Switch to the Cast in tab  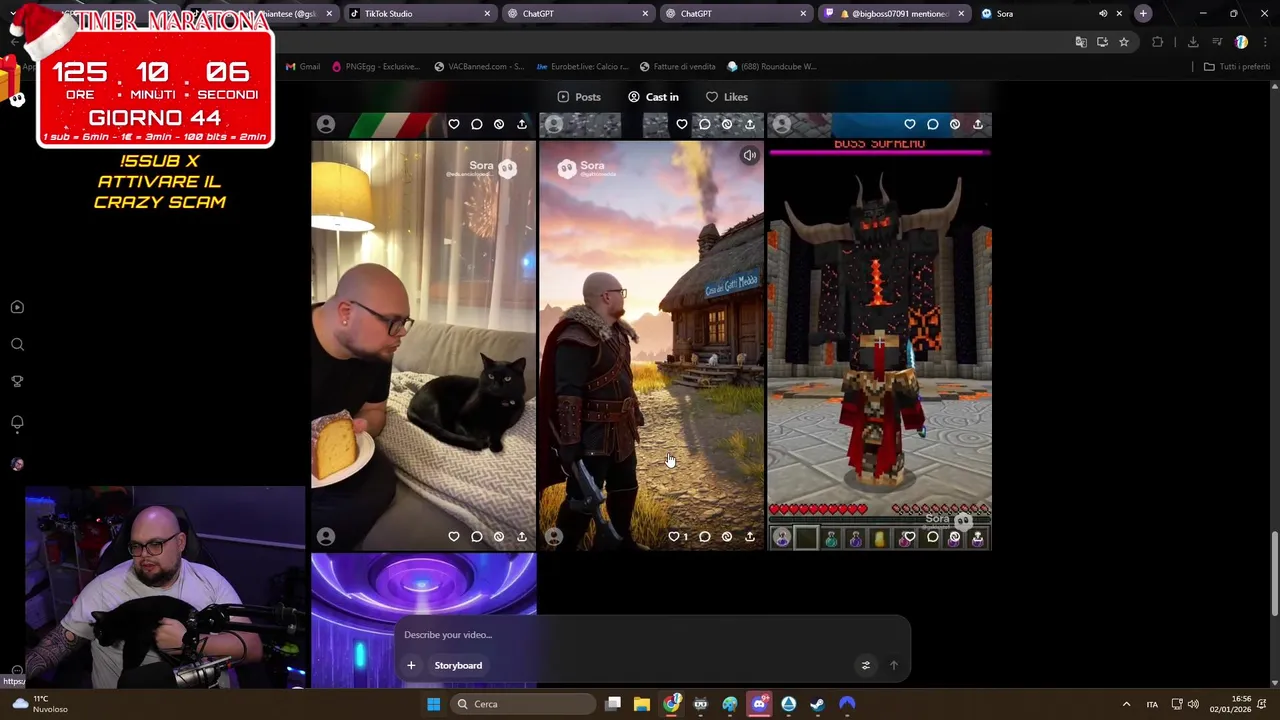653,97
